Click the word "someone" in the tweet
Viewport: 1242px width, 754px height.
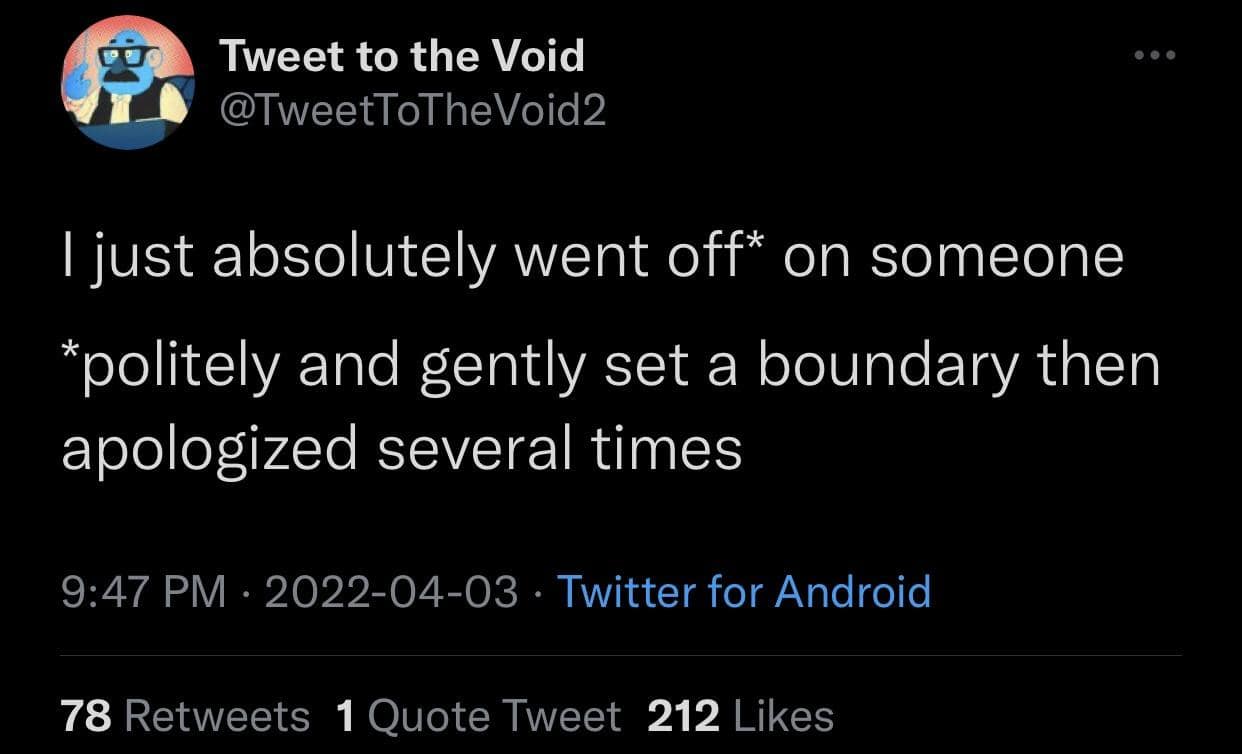tap(996, 257)
